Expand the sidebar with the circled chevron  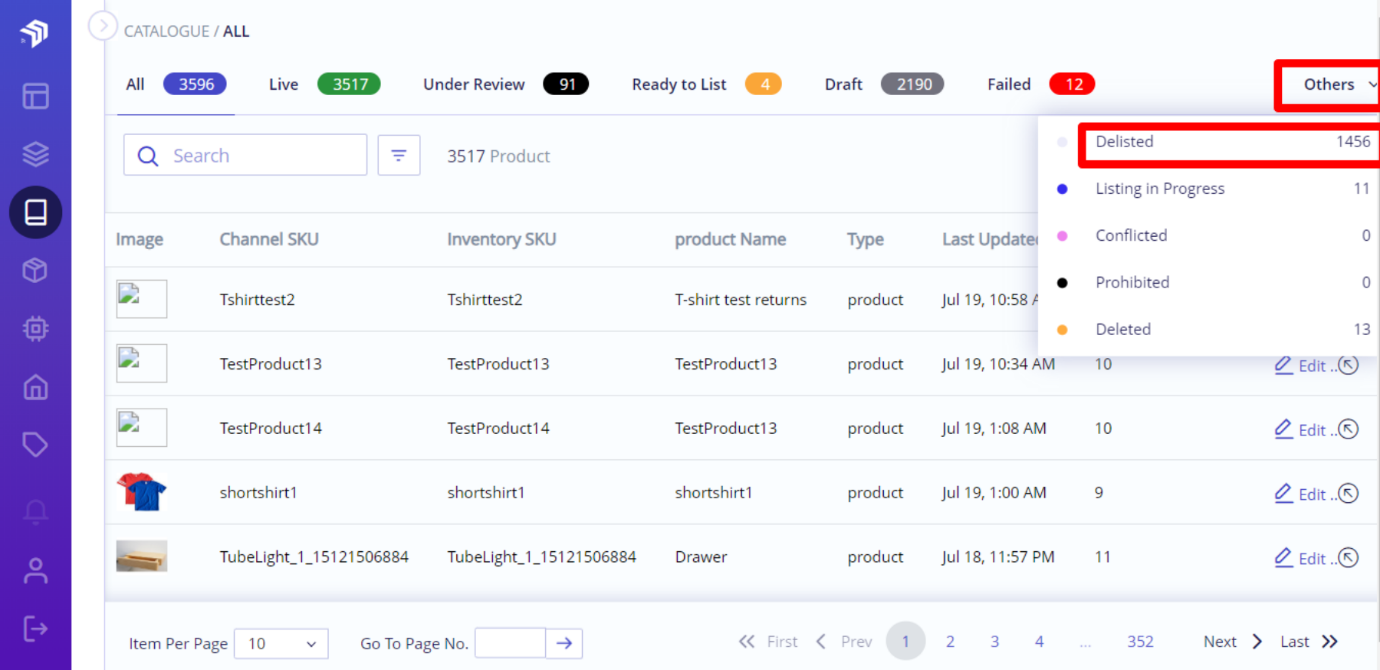coord(103,25)
